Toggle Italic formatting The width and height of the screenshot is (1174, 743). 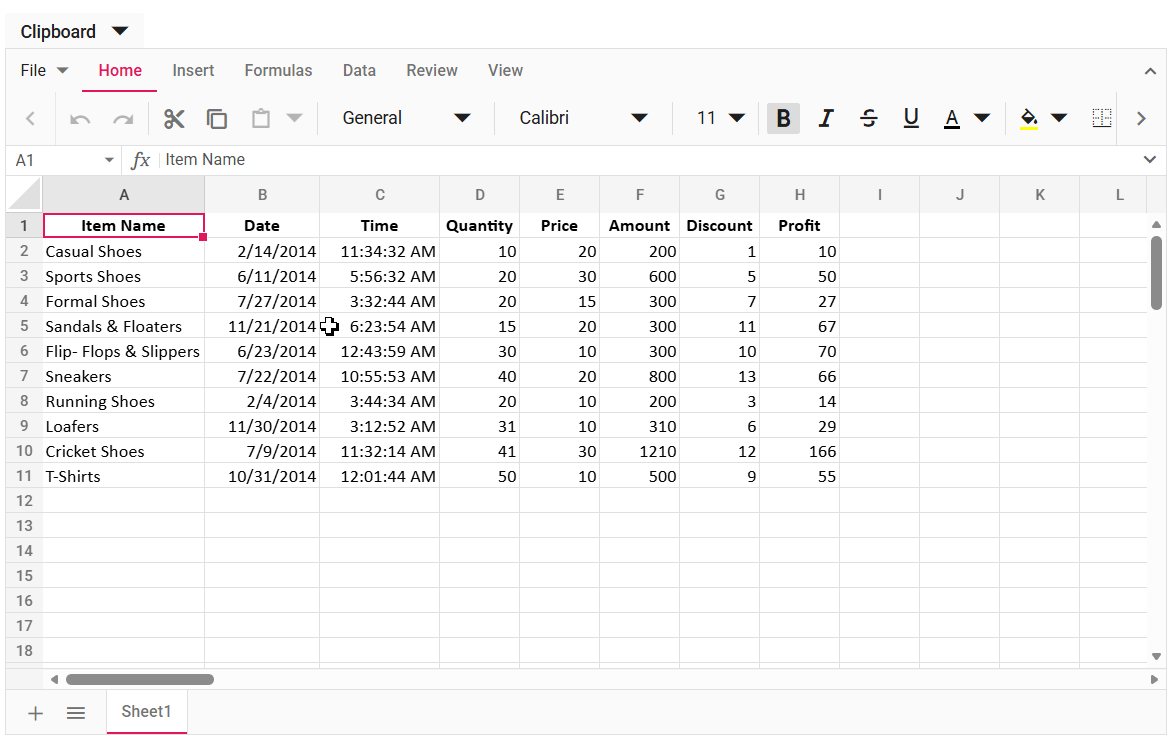point(826,119)
